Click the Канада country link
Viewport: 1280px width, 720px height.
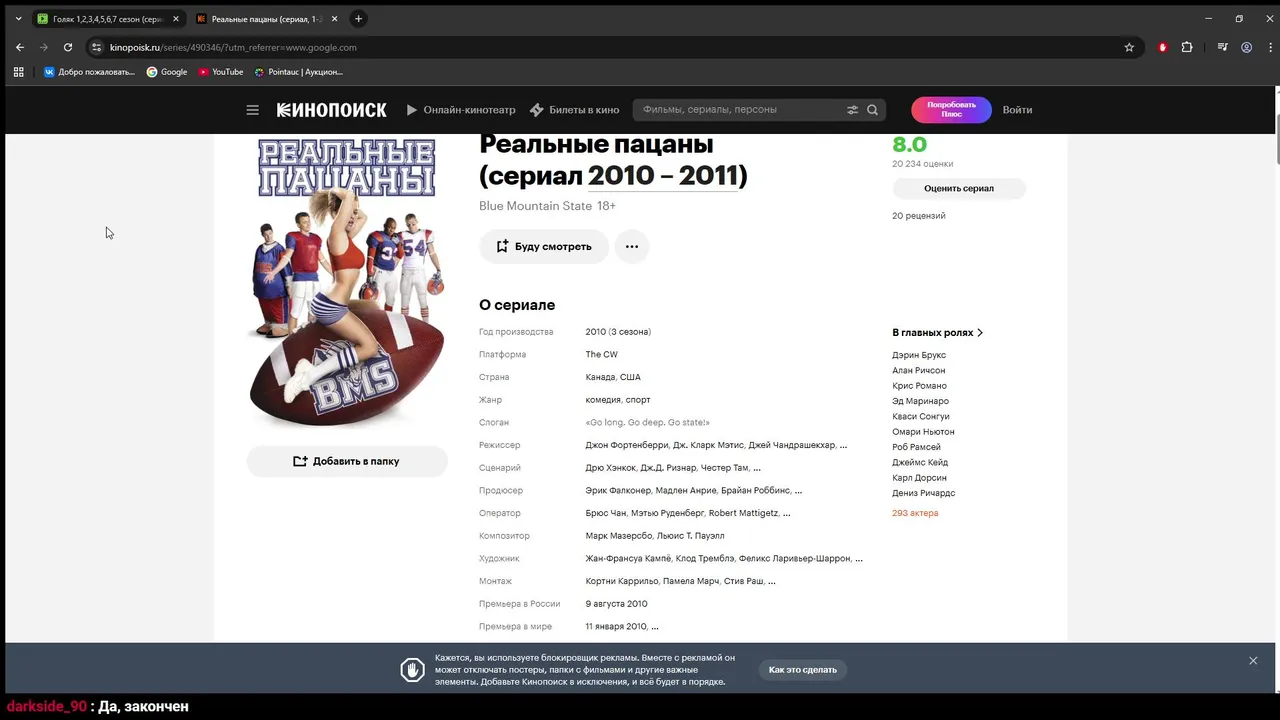[x=600, y=377]
